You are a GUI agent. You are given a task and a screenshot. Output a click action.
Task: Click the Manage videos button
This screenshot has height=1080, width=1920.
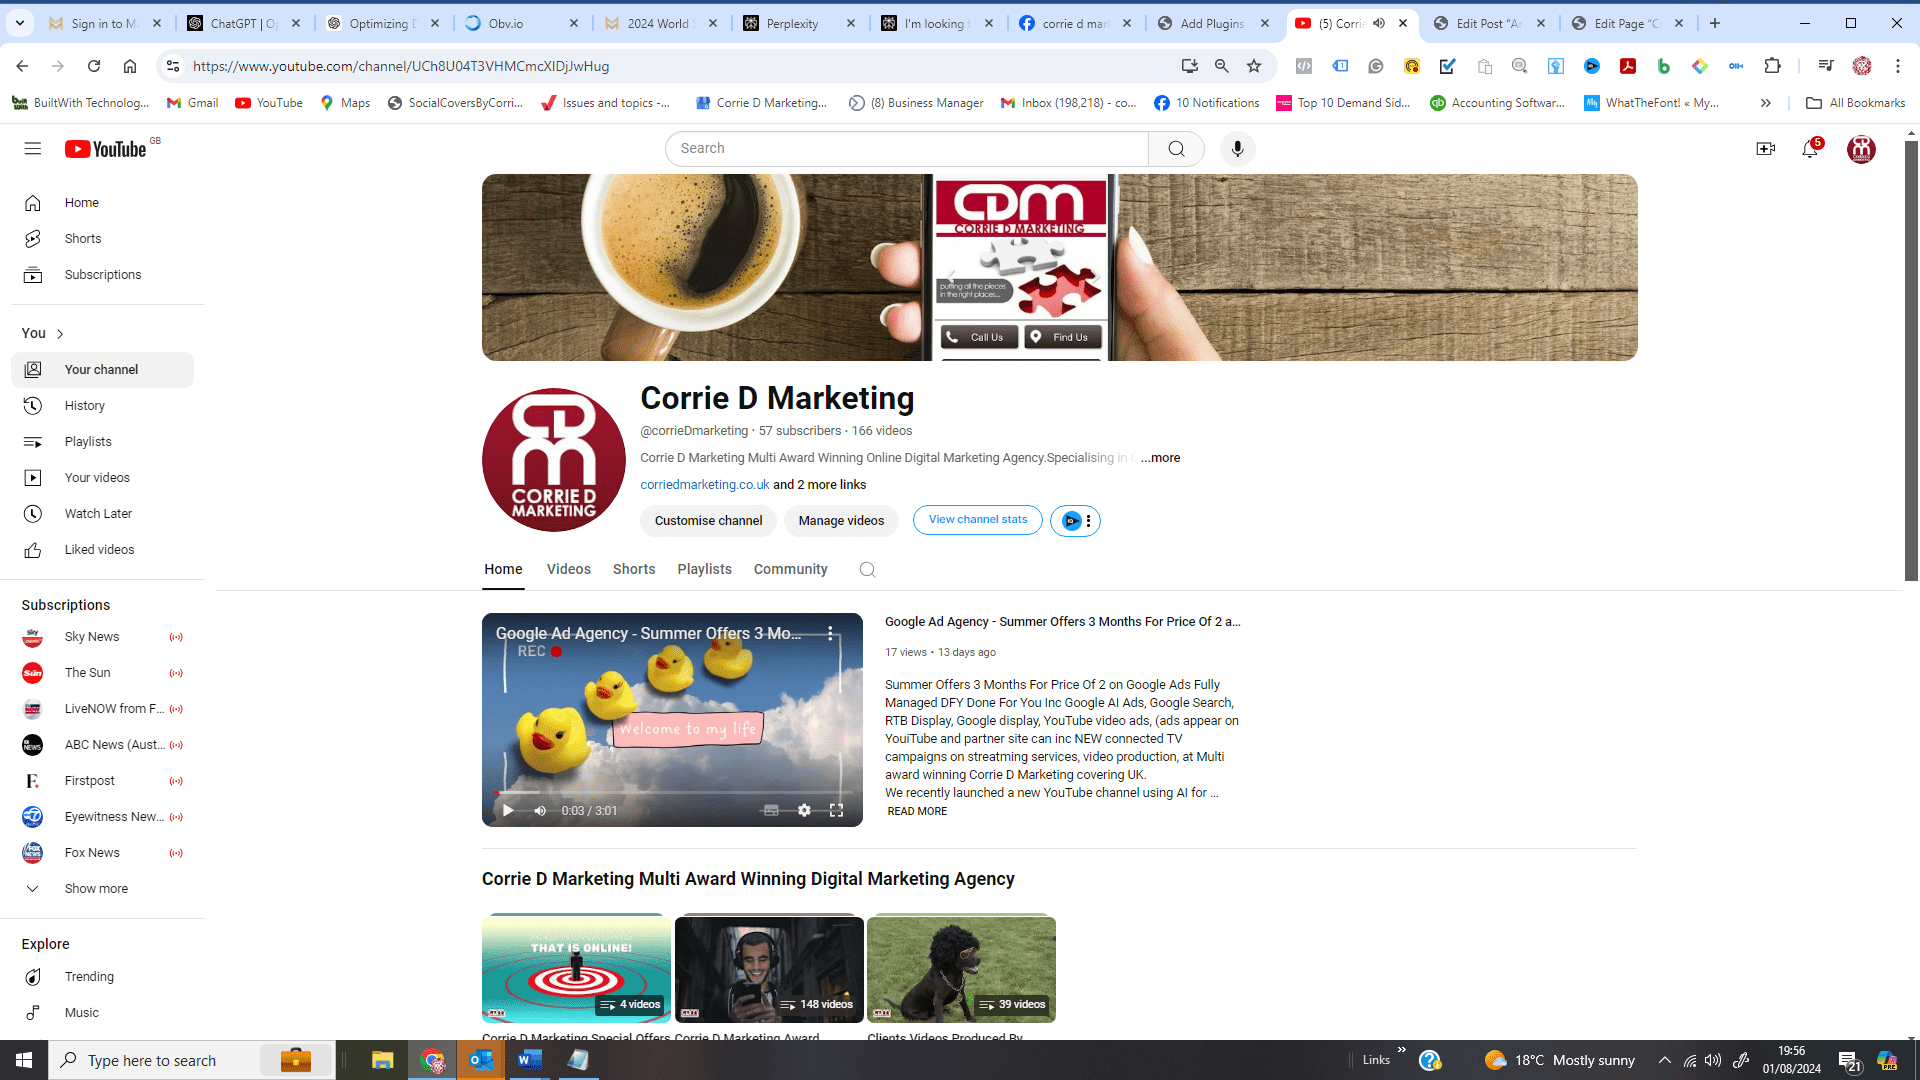tap(841, 521)
